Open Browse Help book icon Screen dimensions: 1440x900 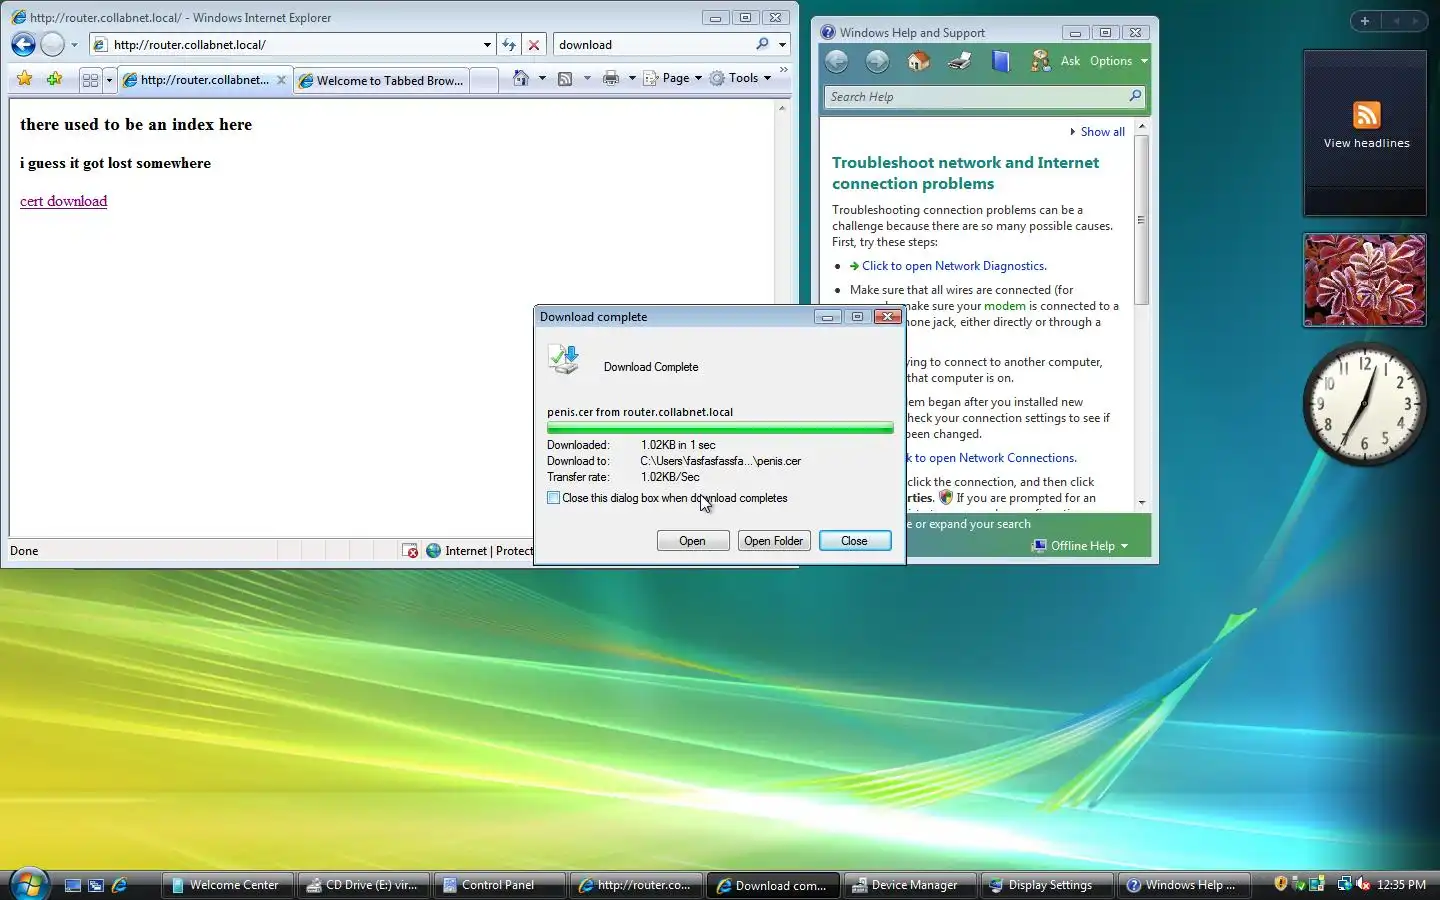click(1000, 61)
